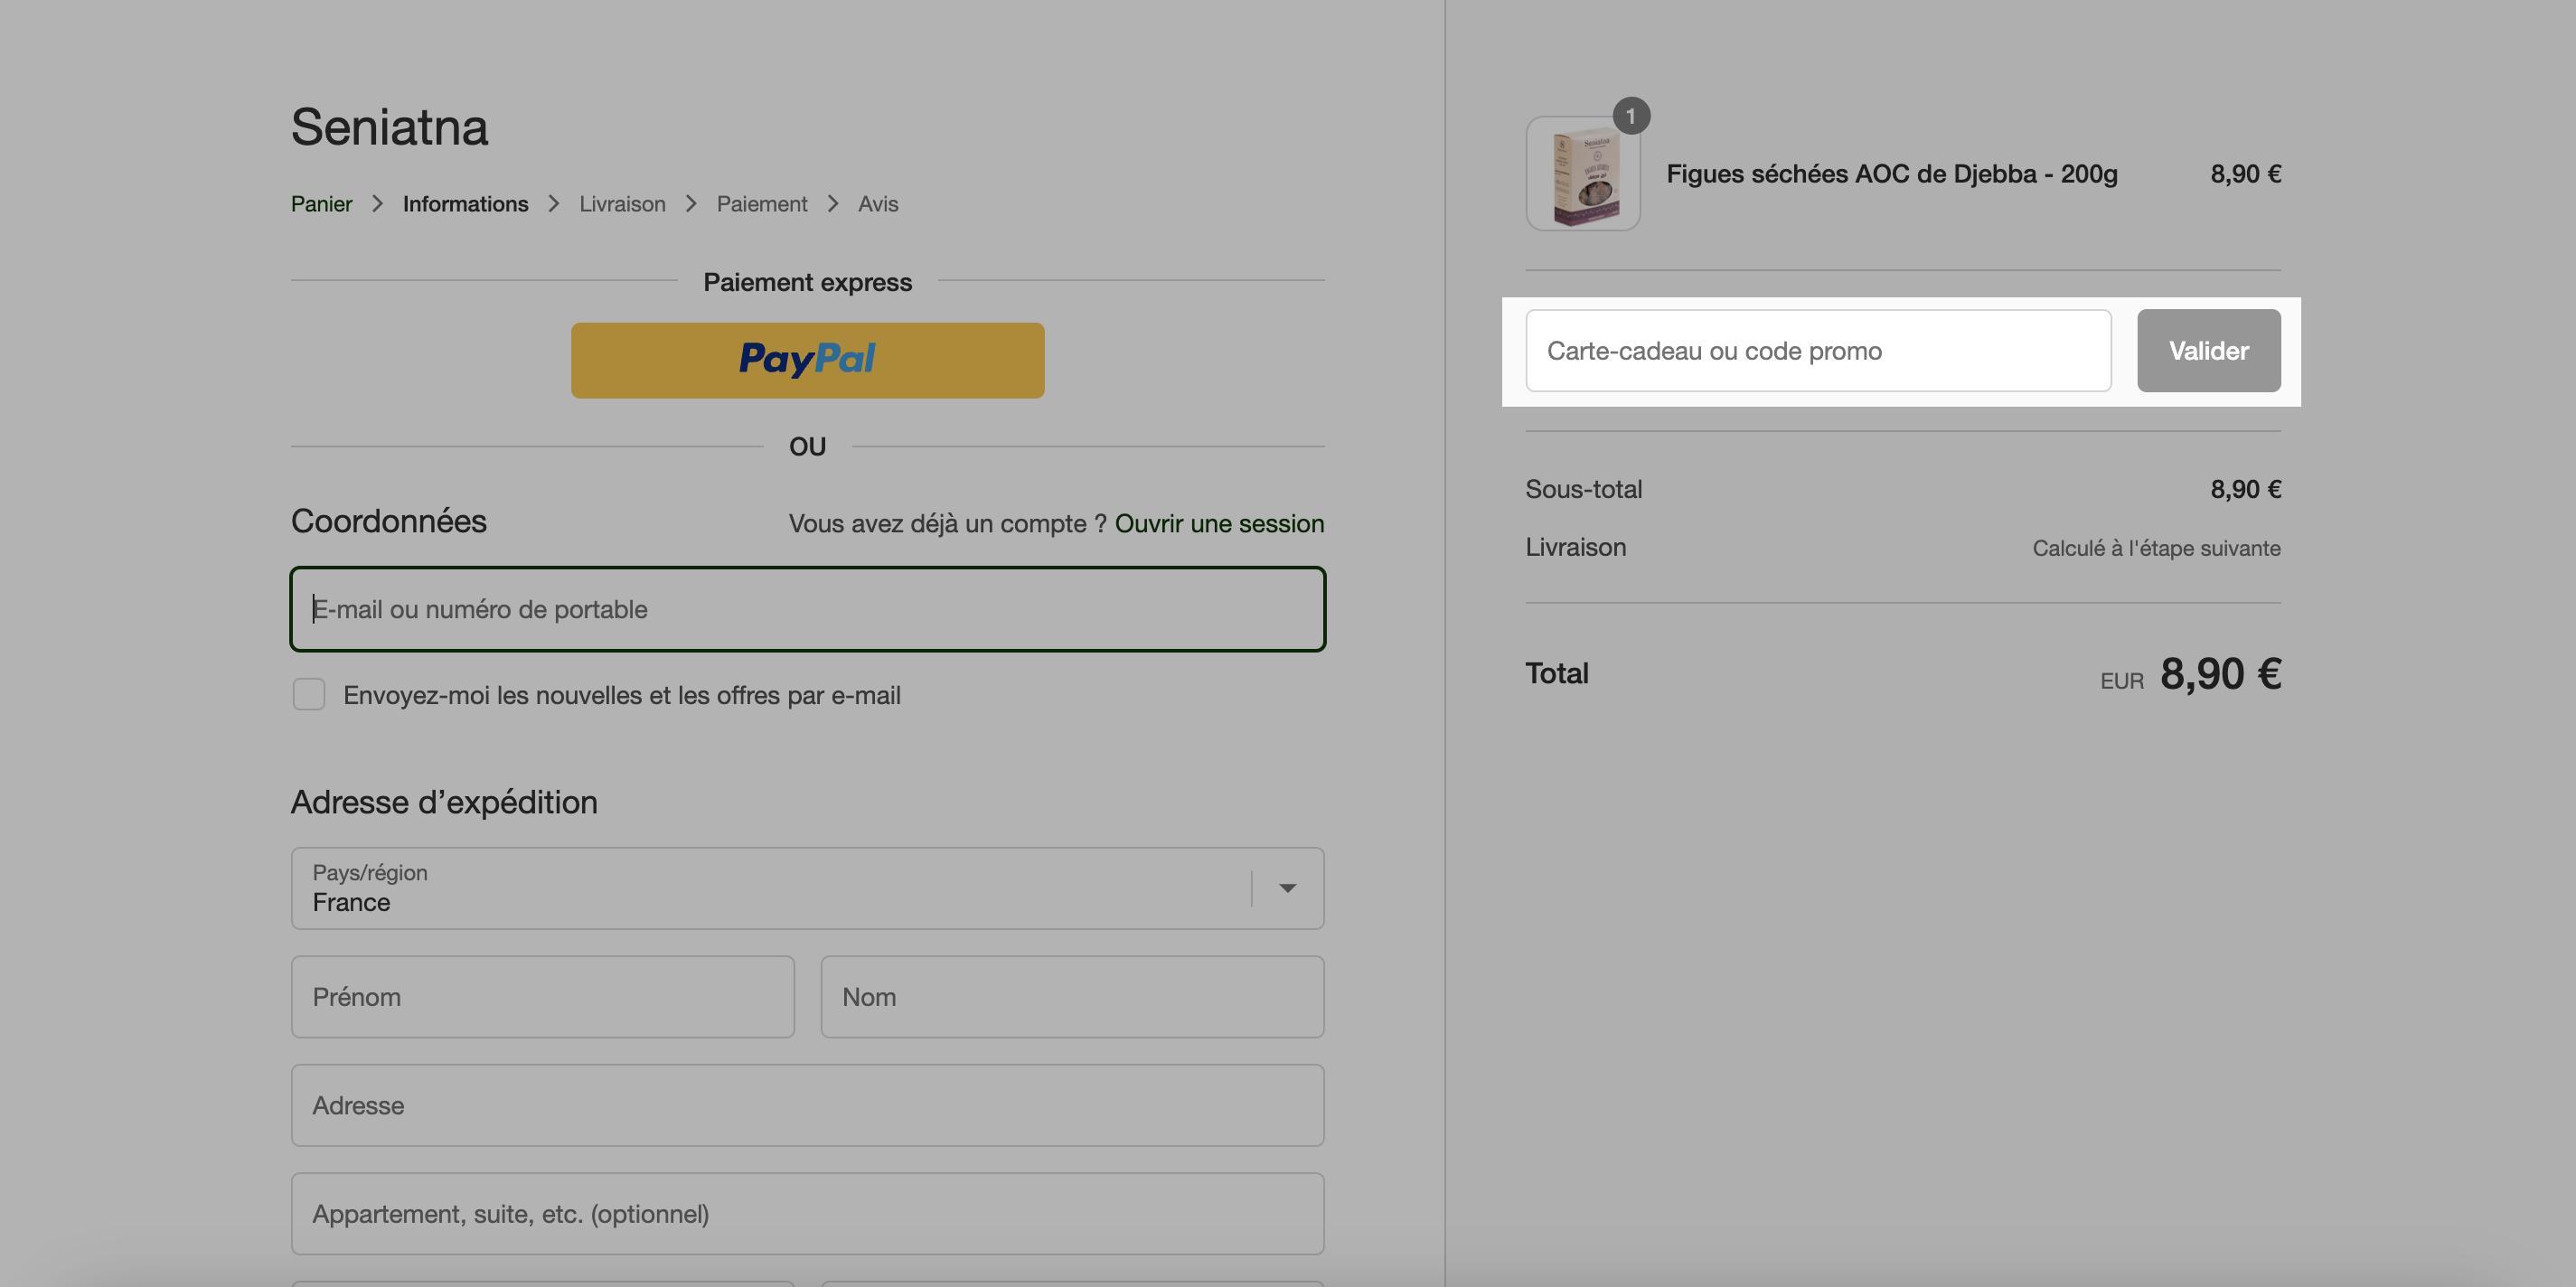Screen dimensions: 2576x1287
Task: Enable the newsletter offers by e-mail checkbox
Action: [309, 694]
